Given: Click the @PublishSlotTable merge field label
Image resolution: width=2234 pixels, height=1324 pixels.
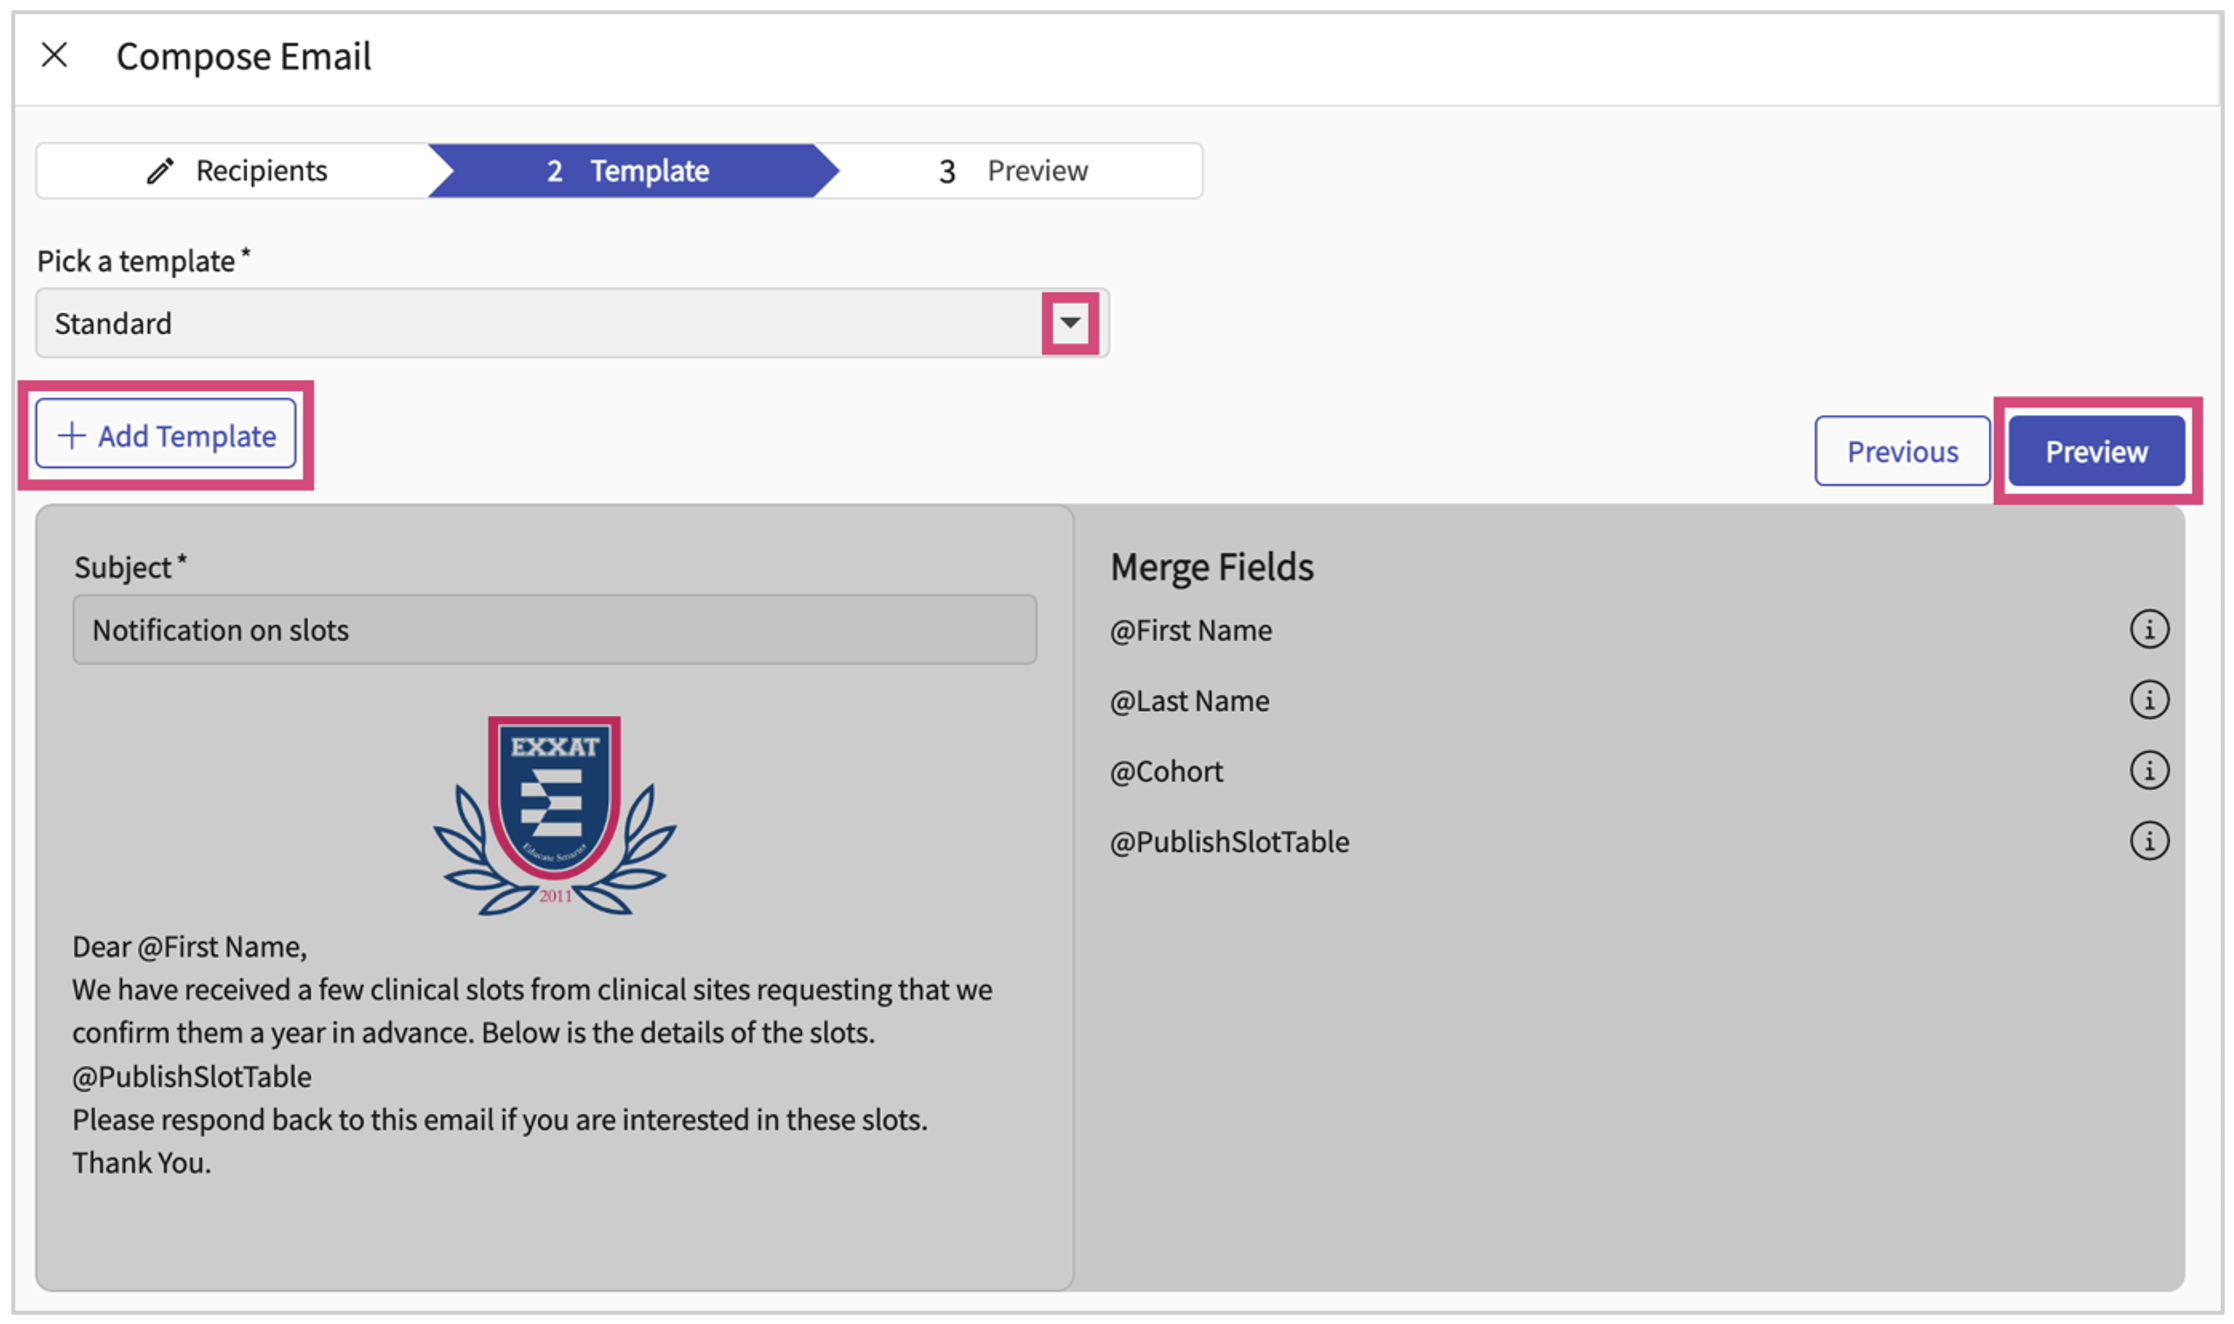Looking at the screenshot, I should (1229, 842).
